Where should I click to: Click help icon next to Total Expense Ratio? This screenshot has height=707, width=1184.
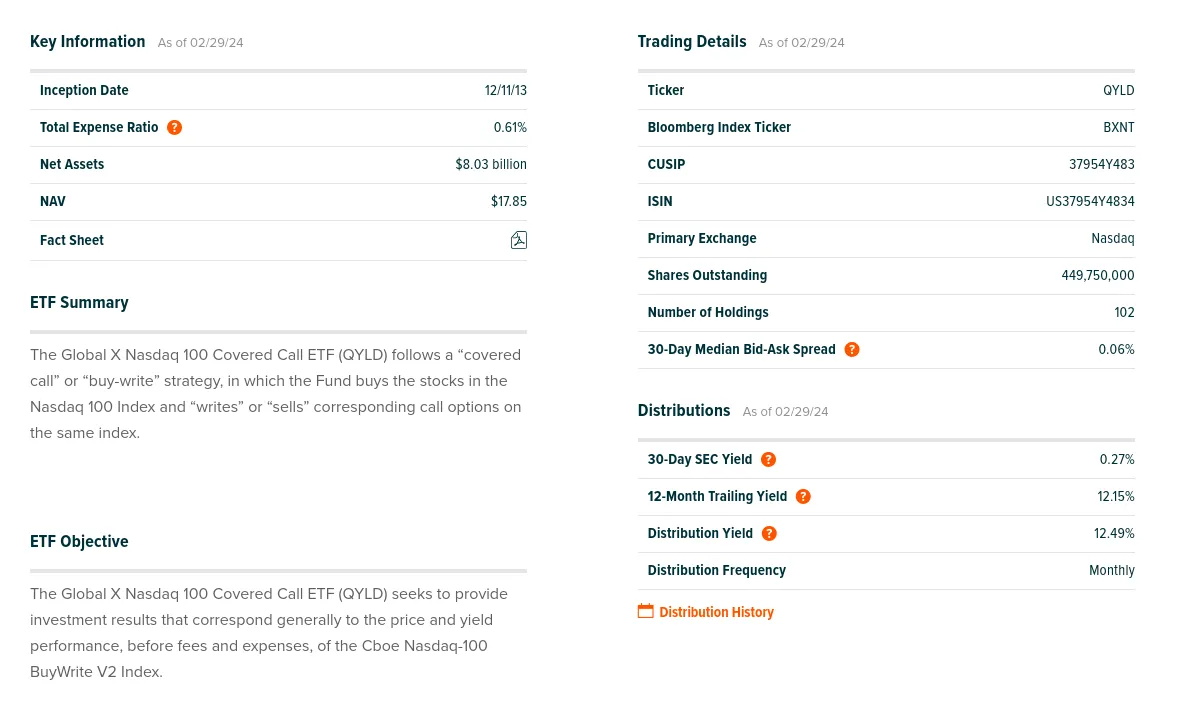click(x=174, y=128)
